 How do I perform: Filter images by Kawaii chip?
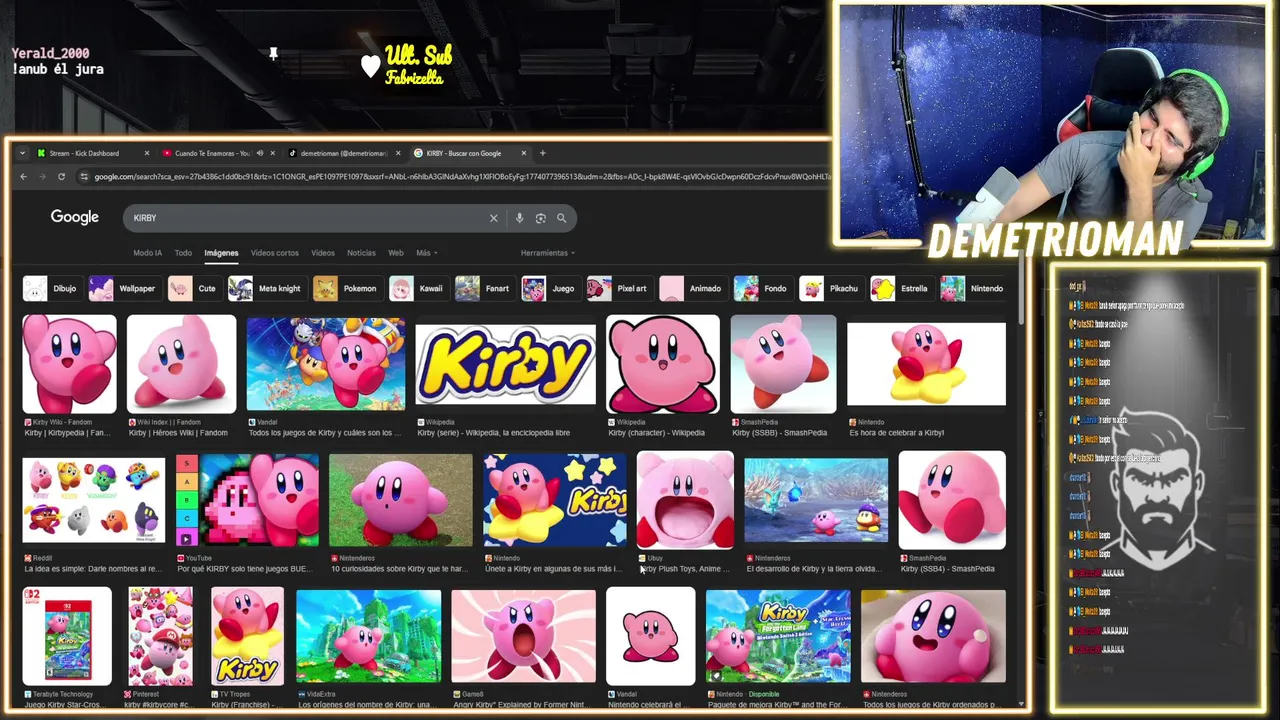[x=417, y=289]
